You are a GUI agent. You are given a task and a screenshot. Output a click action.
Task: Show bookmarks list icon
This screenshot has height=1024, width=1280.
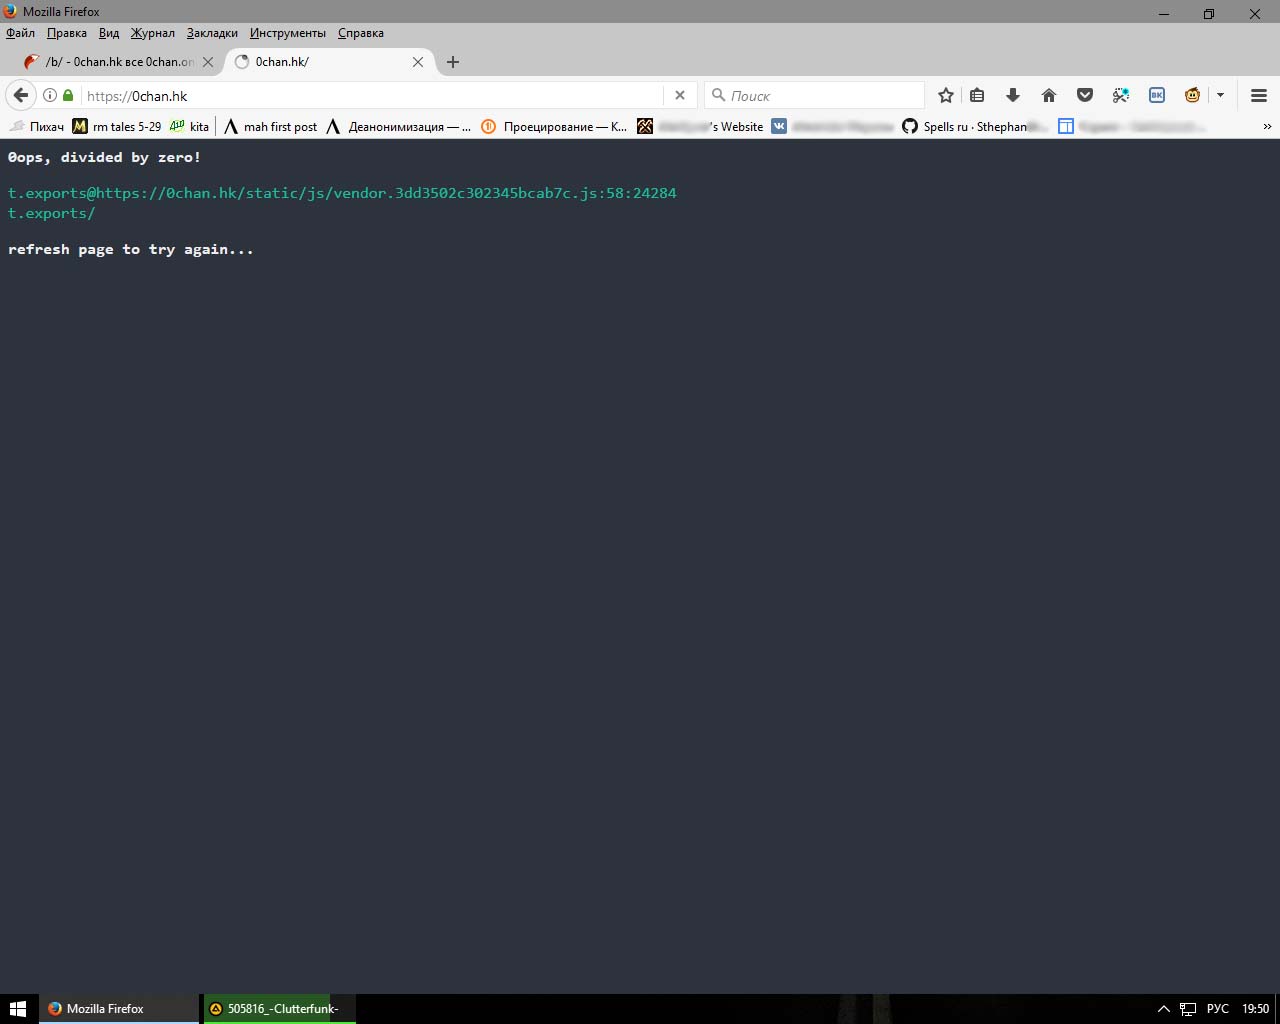pos(977,96)
